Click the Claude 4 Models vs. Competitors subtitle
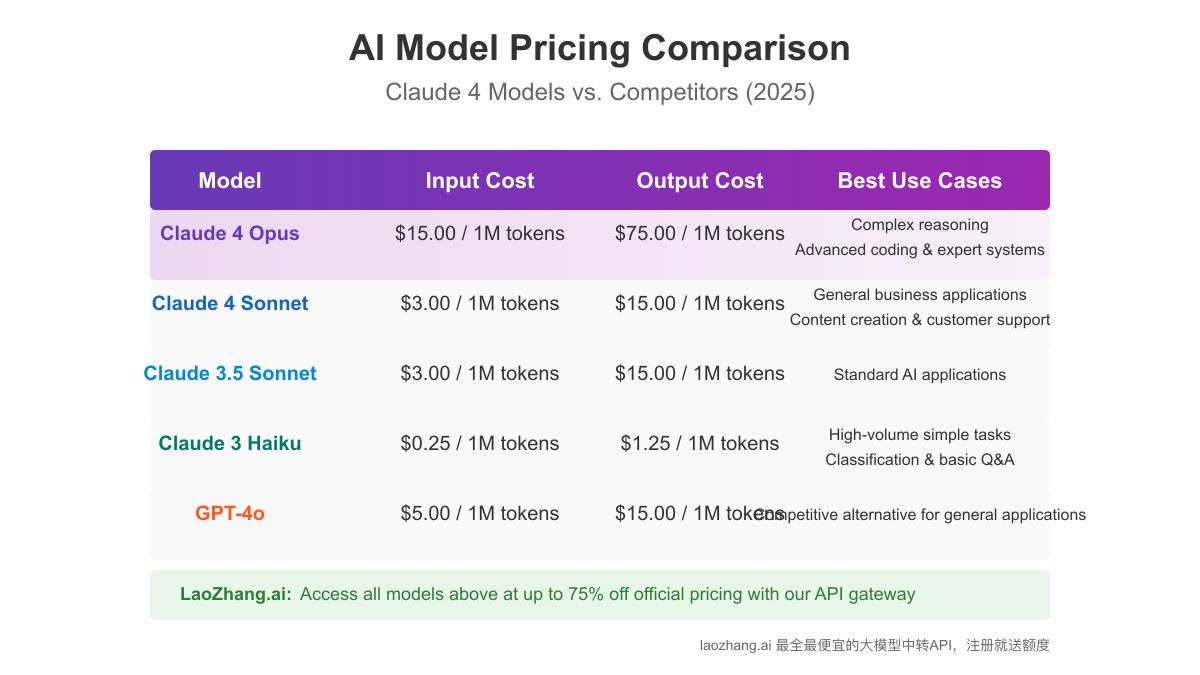1200x675 pixels. coord(600,93)
